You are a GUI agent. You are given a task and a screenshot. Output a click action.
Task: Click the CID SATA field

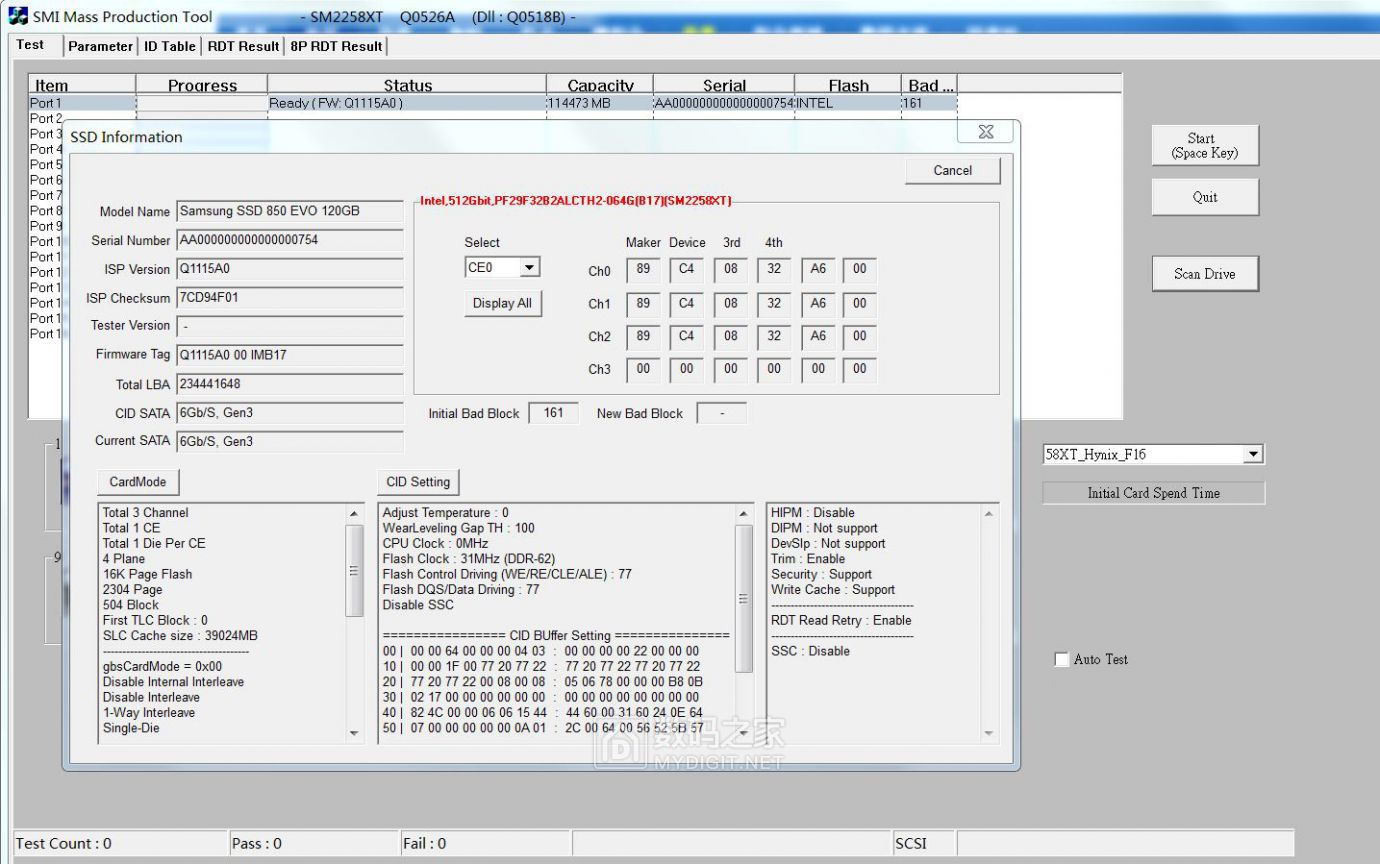pyautogui.click(x=290, y=413)
